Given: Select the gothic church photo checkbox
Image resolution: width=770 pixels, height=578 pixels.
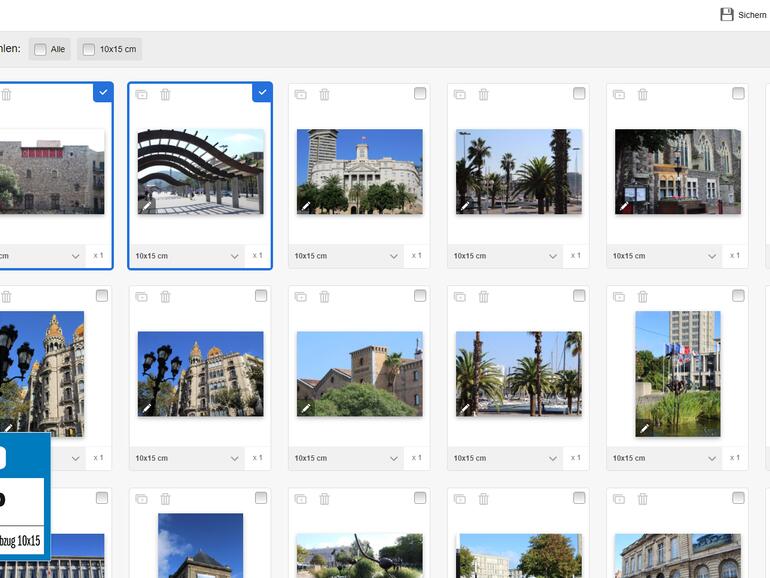Looking at the screenshot, I should click(x=738, y=93).
